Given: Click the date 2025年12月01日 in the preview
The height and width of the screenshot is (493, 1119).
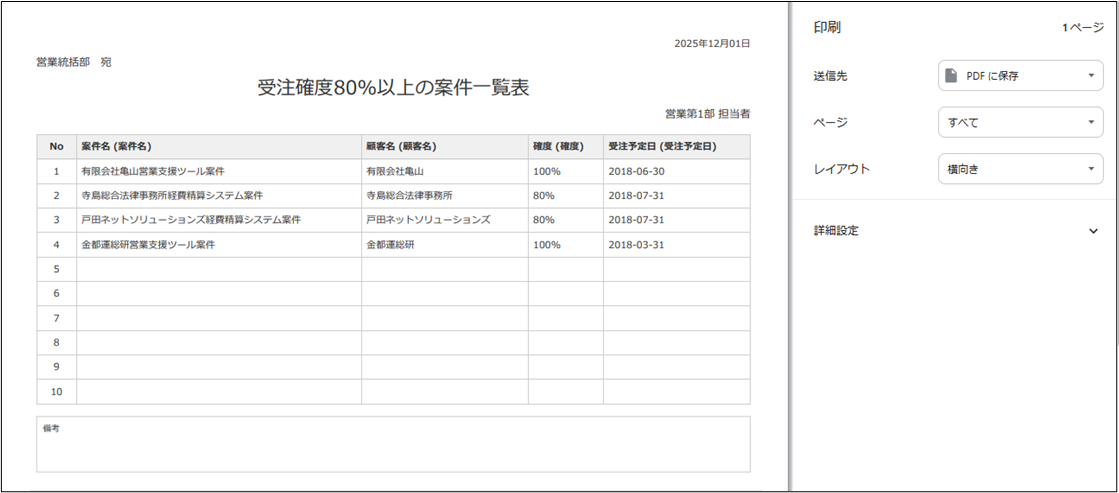Looking at the screenshot, I should pos(712,44).
